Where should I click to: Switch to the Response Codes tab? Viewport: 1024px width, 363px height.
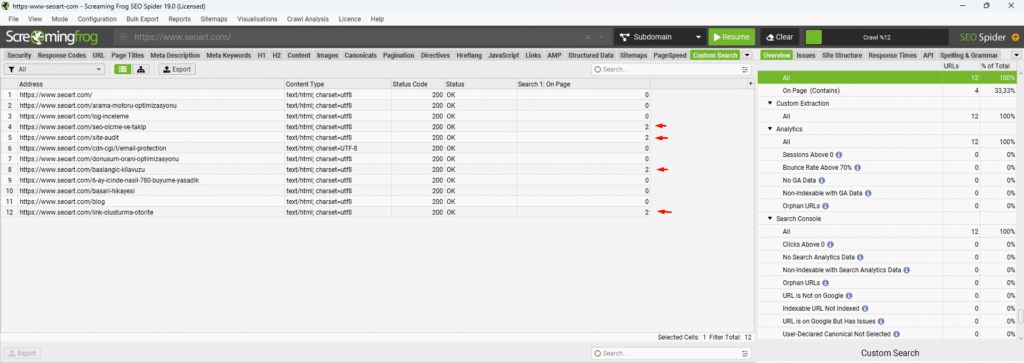pyautogui.click(x=62, y=55)
